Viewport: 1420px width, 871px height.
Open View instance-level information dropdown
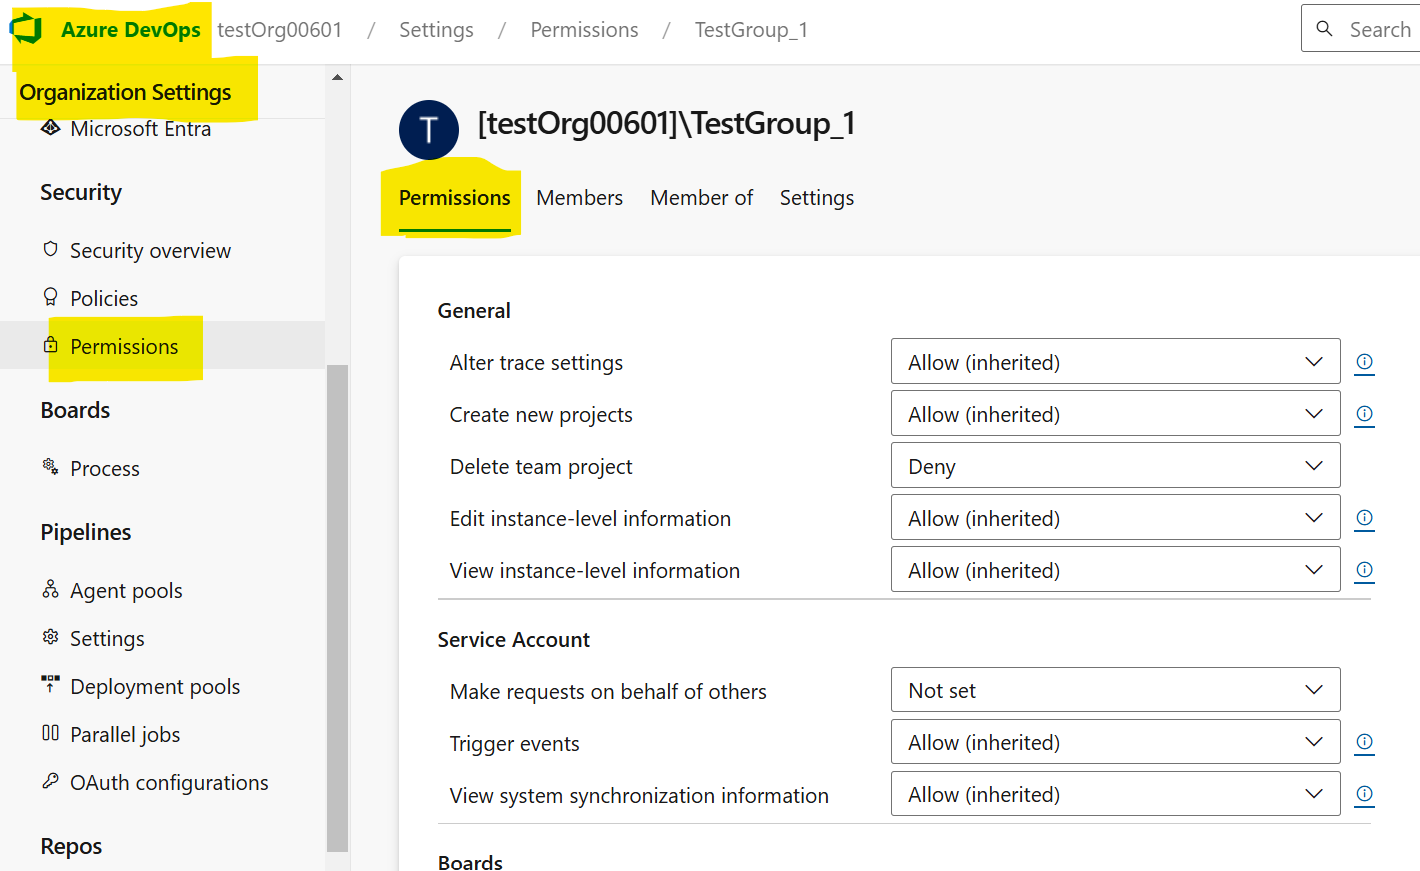tap(1115, 570)
